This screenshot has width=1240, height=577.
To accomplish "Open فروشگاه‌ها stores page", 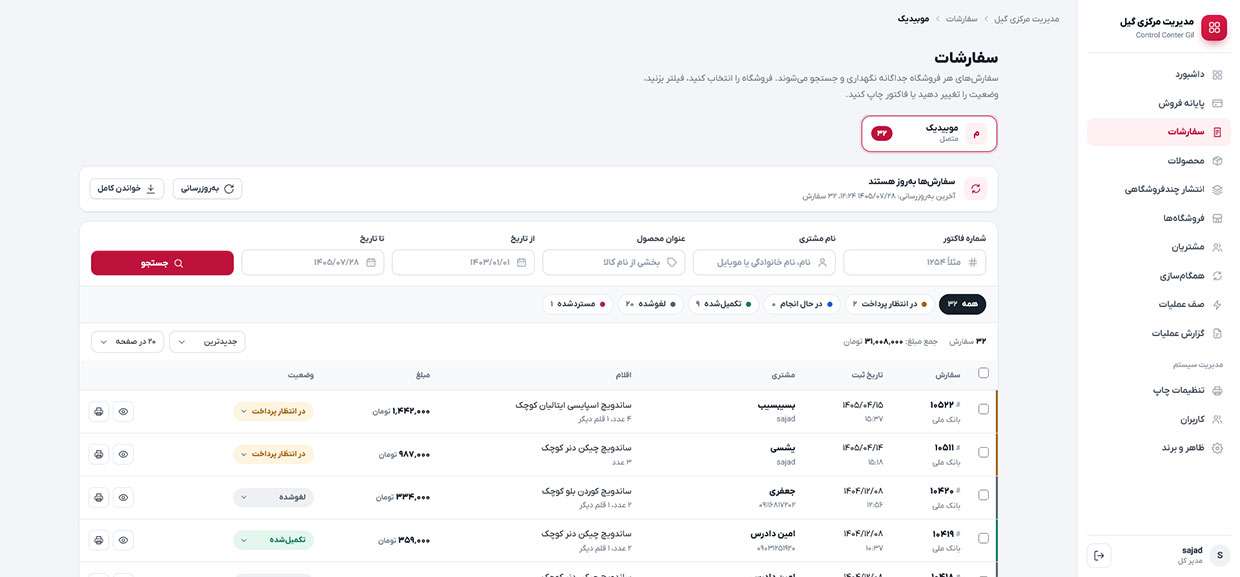I will tap(1158, 218).
